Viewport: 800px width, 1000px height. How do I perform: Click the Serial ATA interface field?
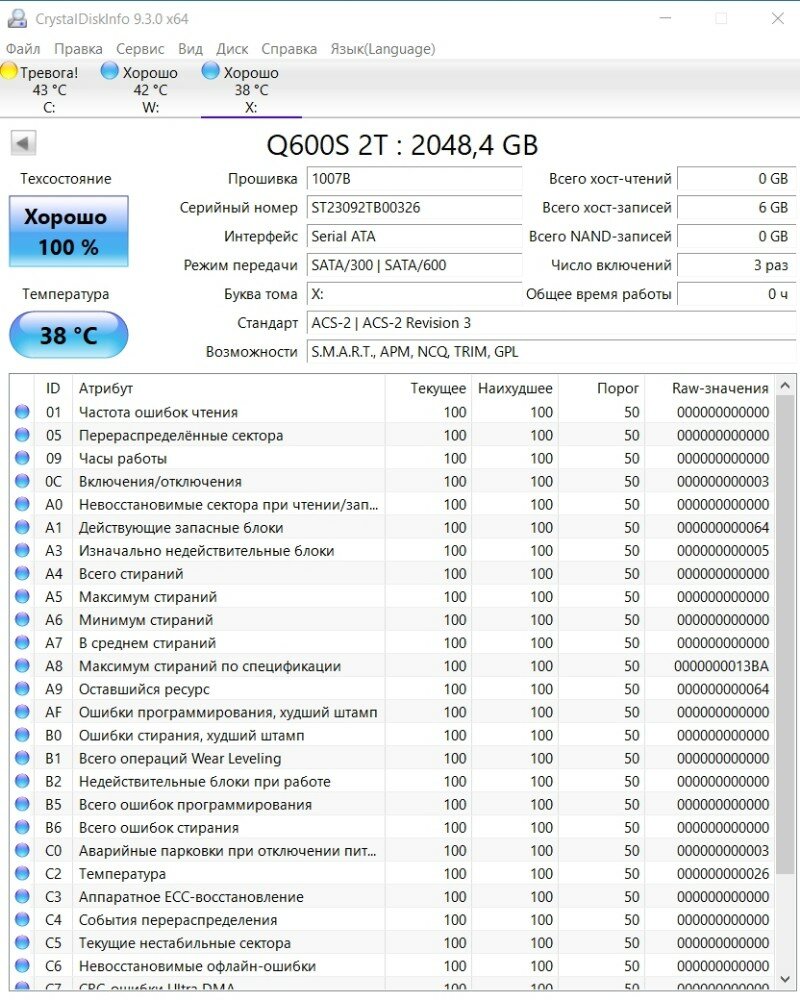point(414,237)
